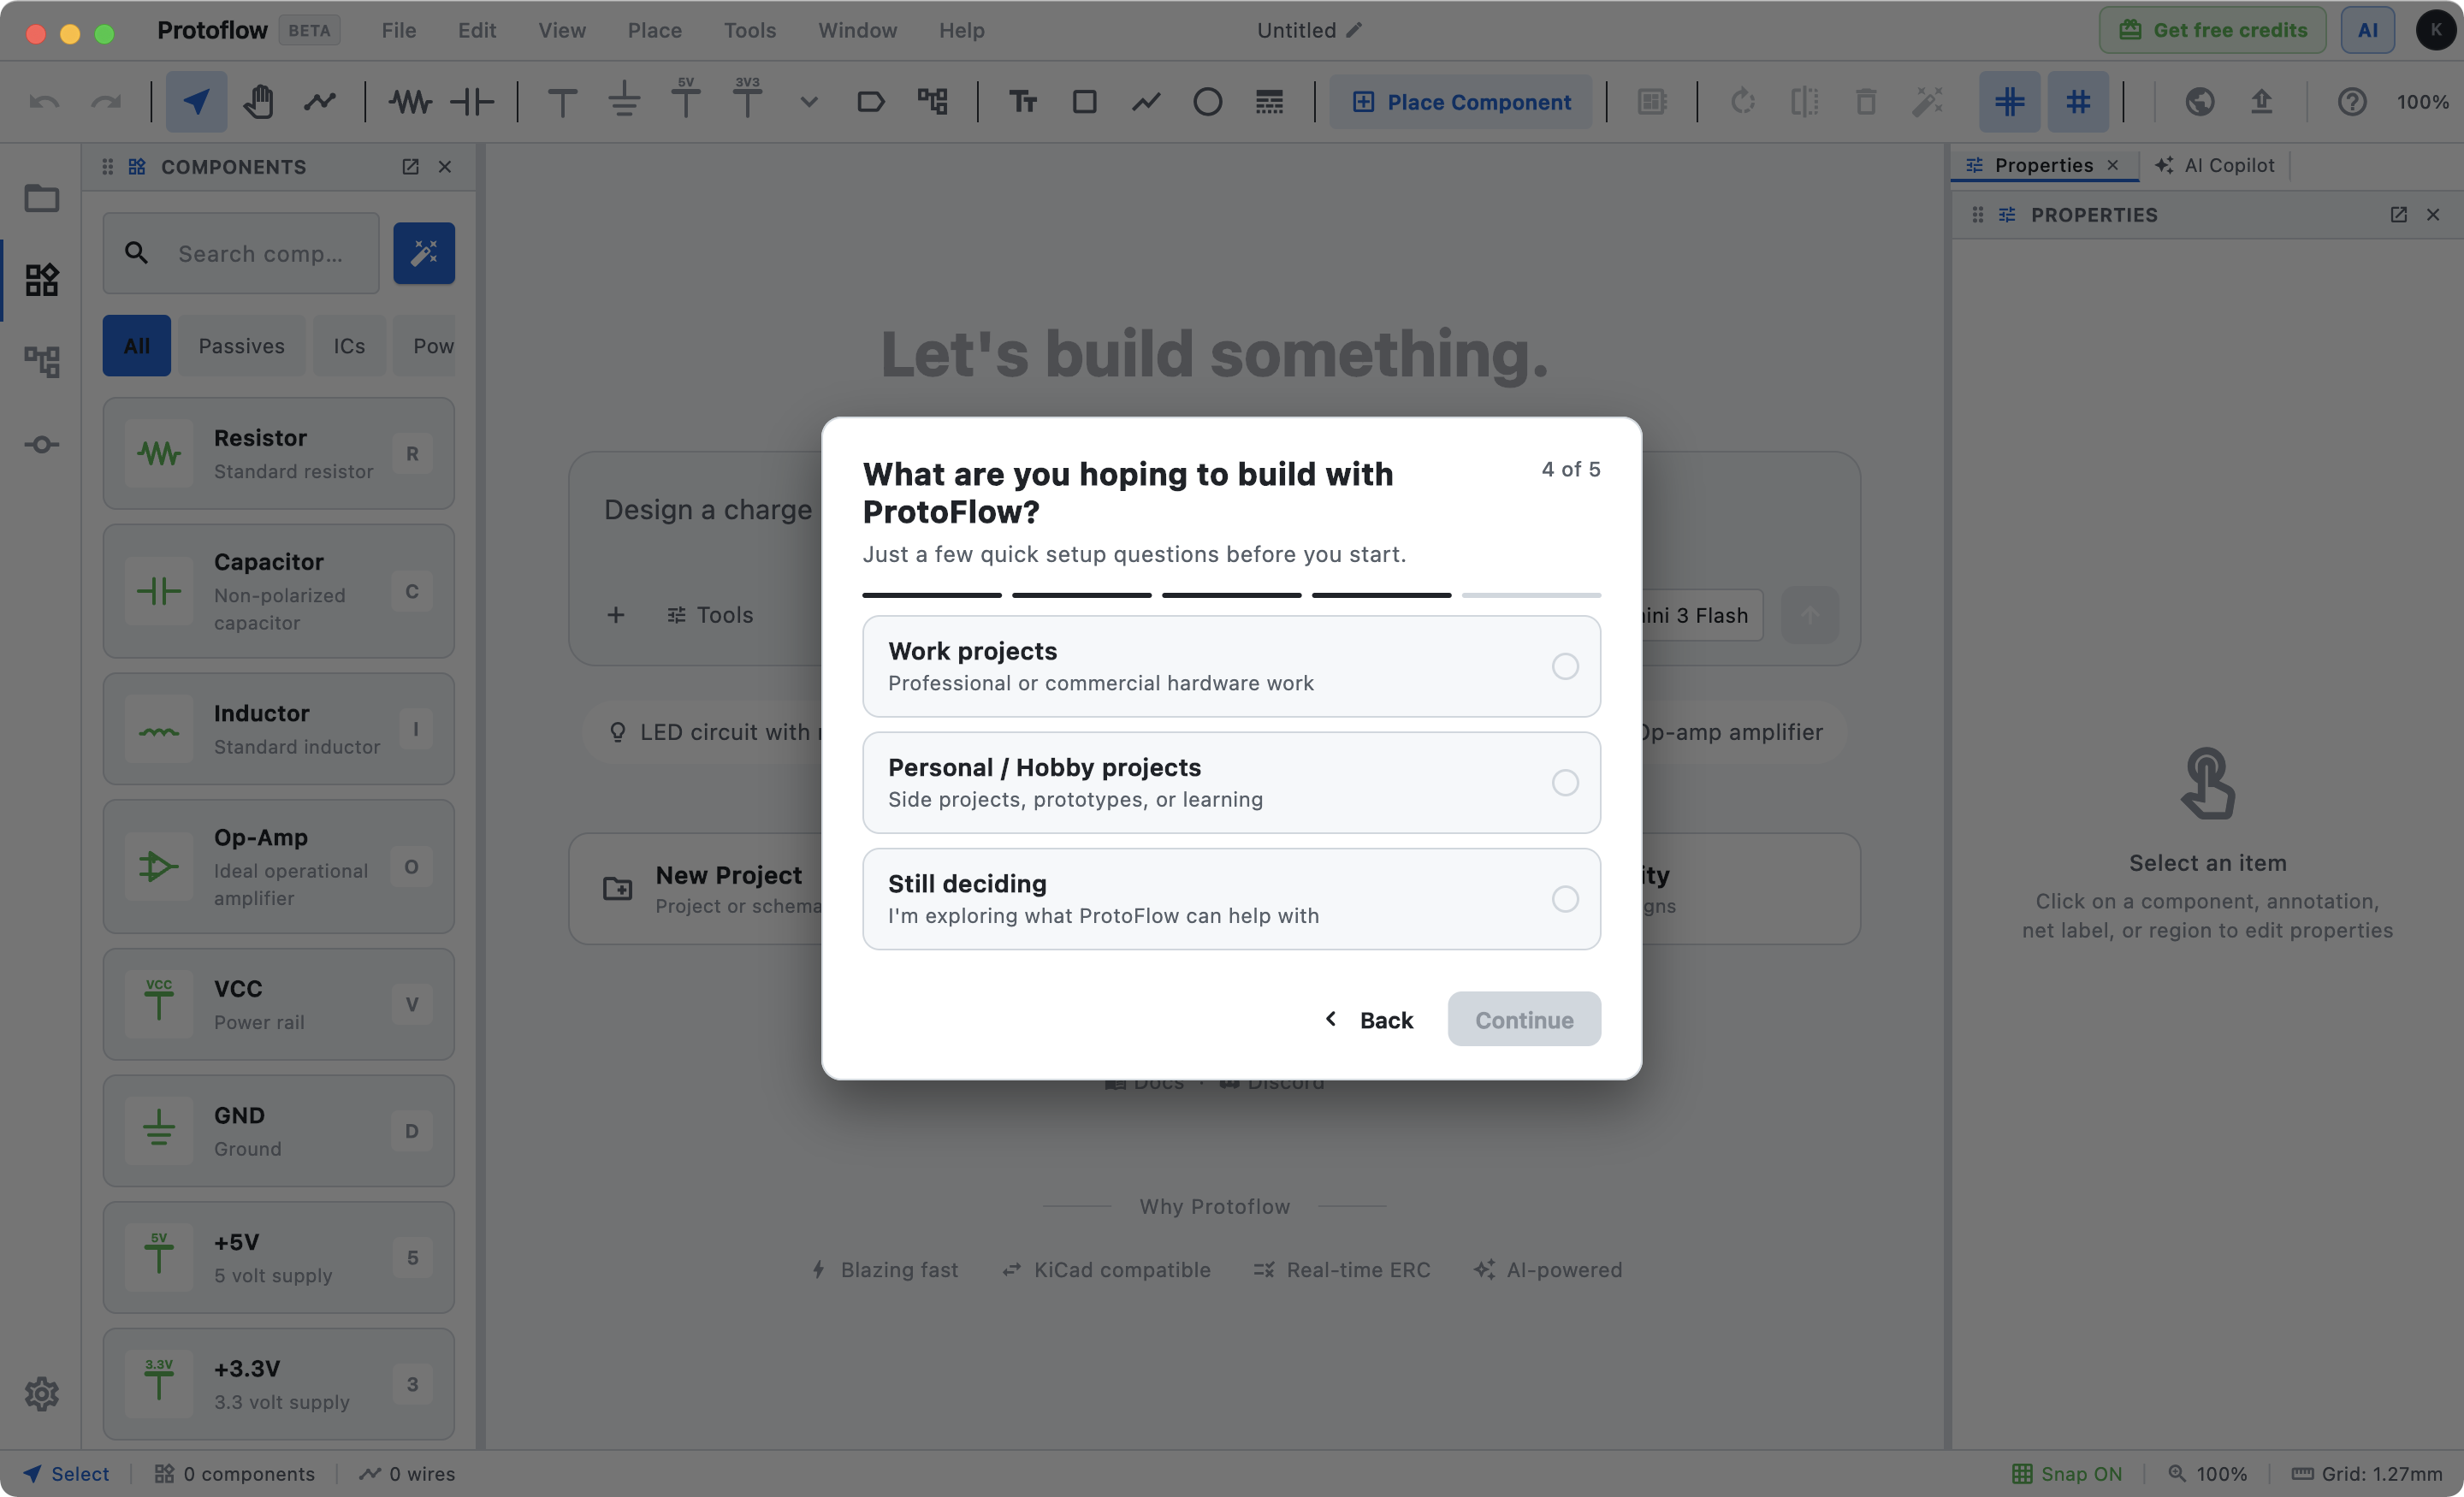Viewport: 2464px width, 1497px height.
Task: Choose the rectangle shape tool
Action: (x=1084, y=101)
